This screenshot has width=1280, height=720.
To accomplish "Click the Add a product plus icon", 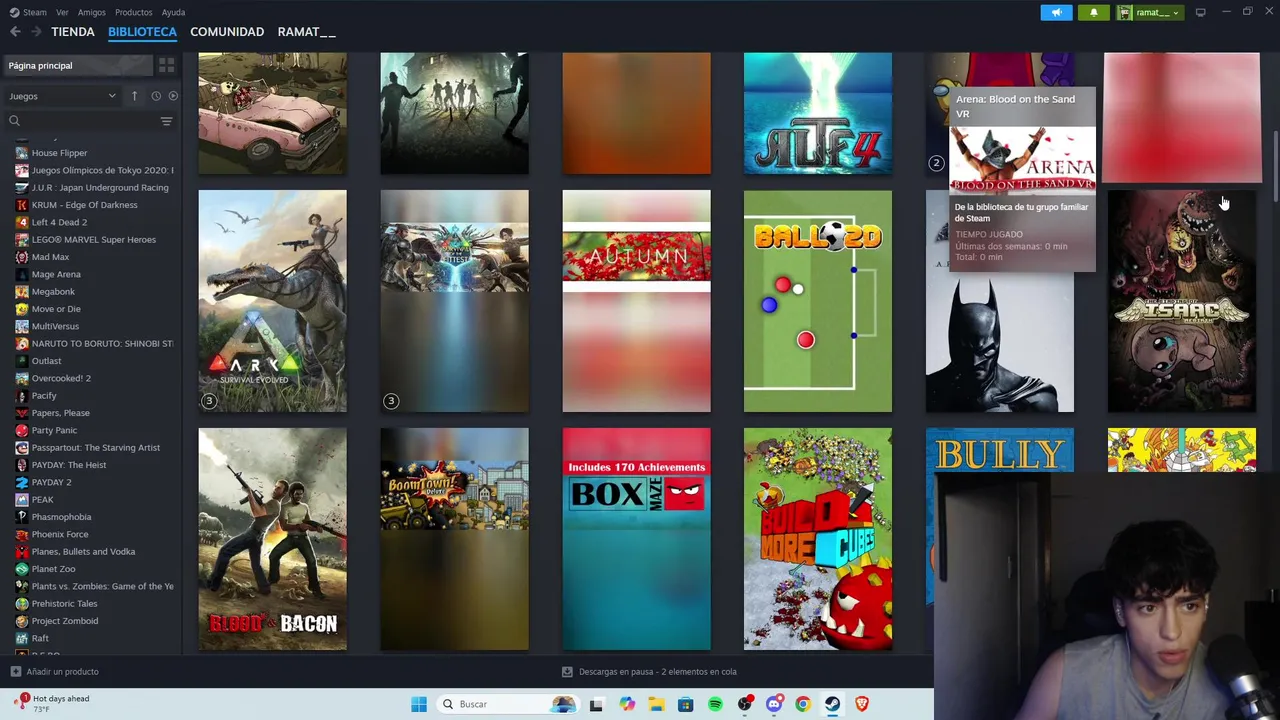I will 15,672.
